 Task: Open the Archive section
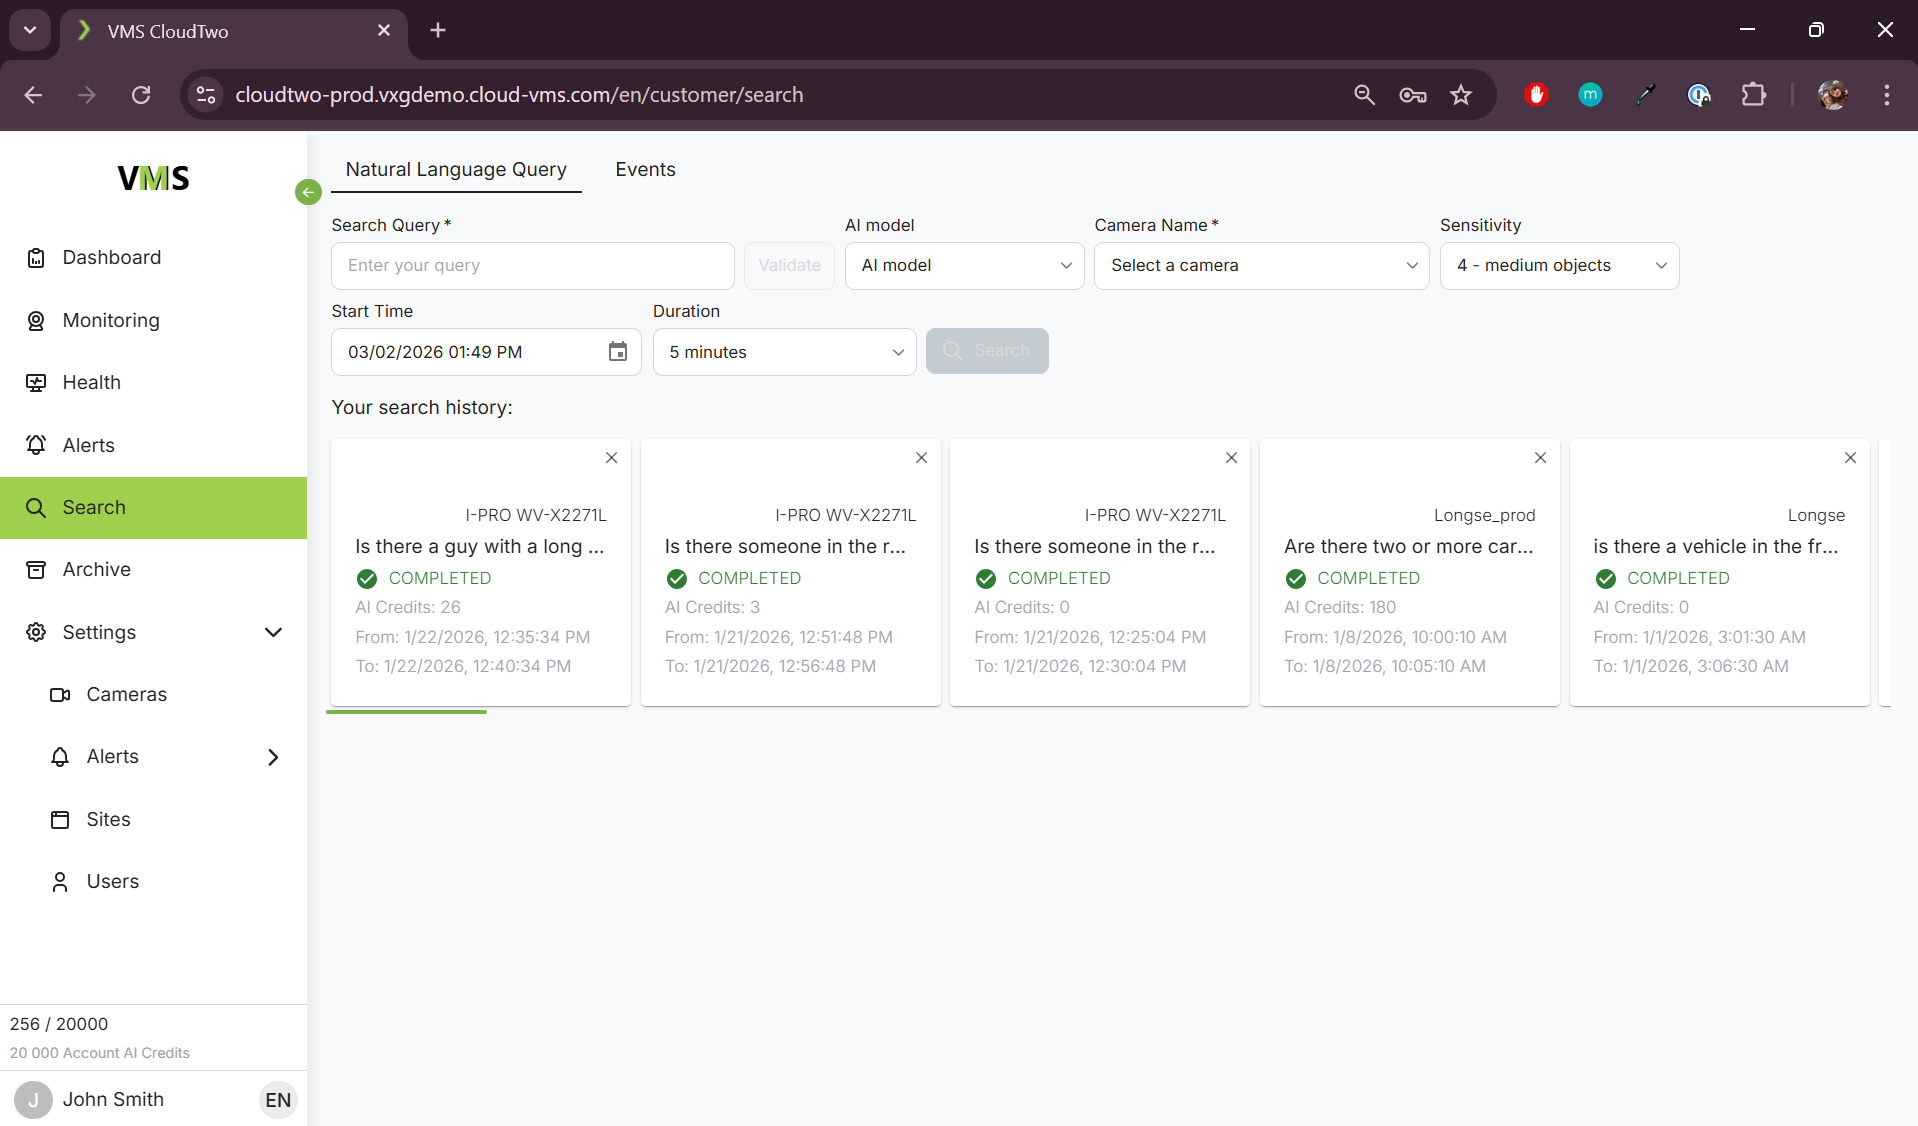coord(96,569)
